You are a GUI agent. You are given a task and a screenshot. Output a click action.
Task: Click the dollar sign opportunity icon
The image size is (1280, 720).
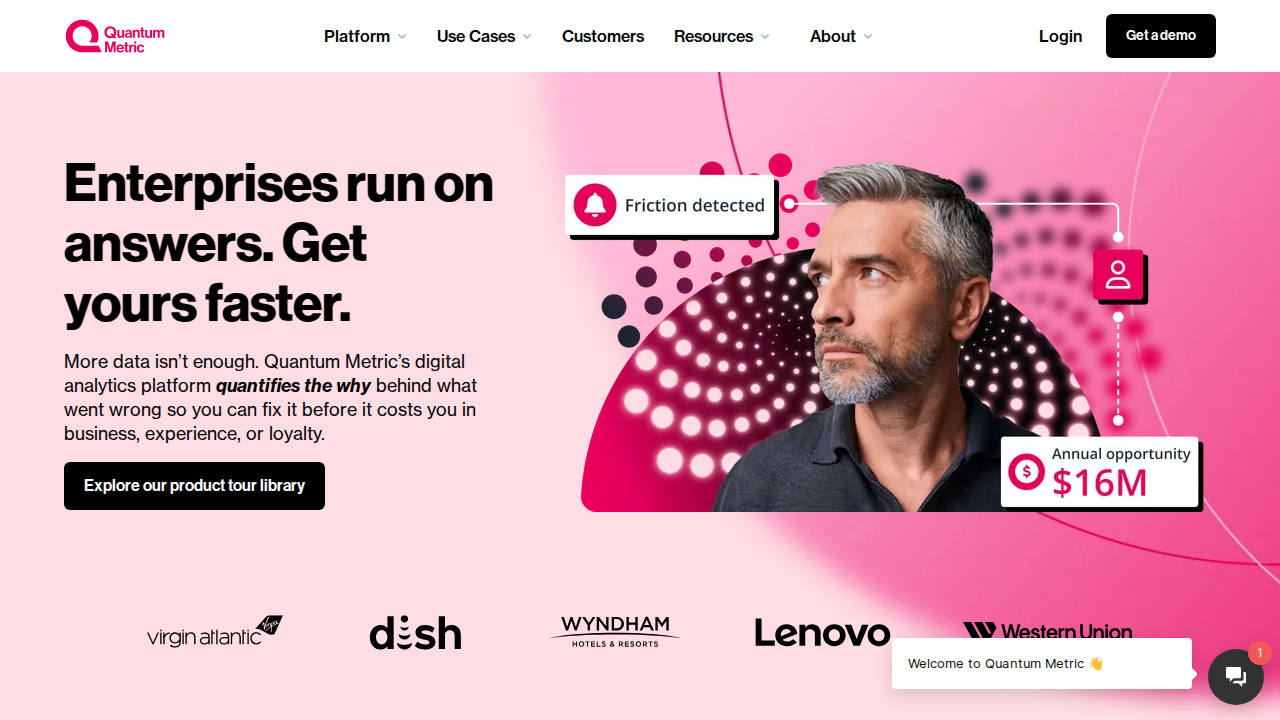(x=1026, y=471)
